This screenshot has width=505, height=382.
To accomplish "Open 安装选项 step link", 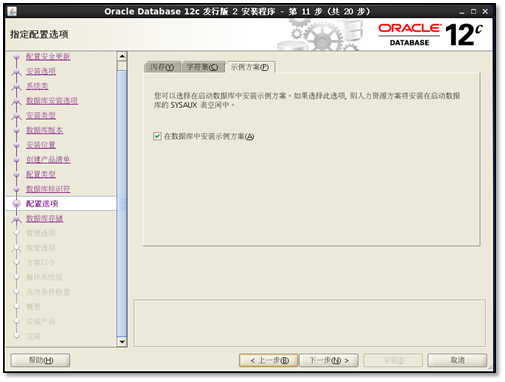I will (41, 71).
